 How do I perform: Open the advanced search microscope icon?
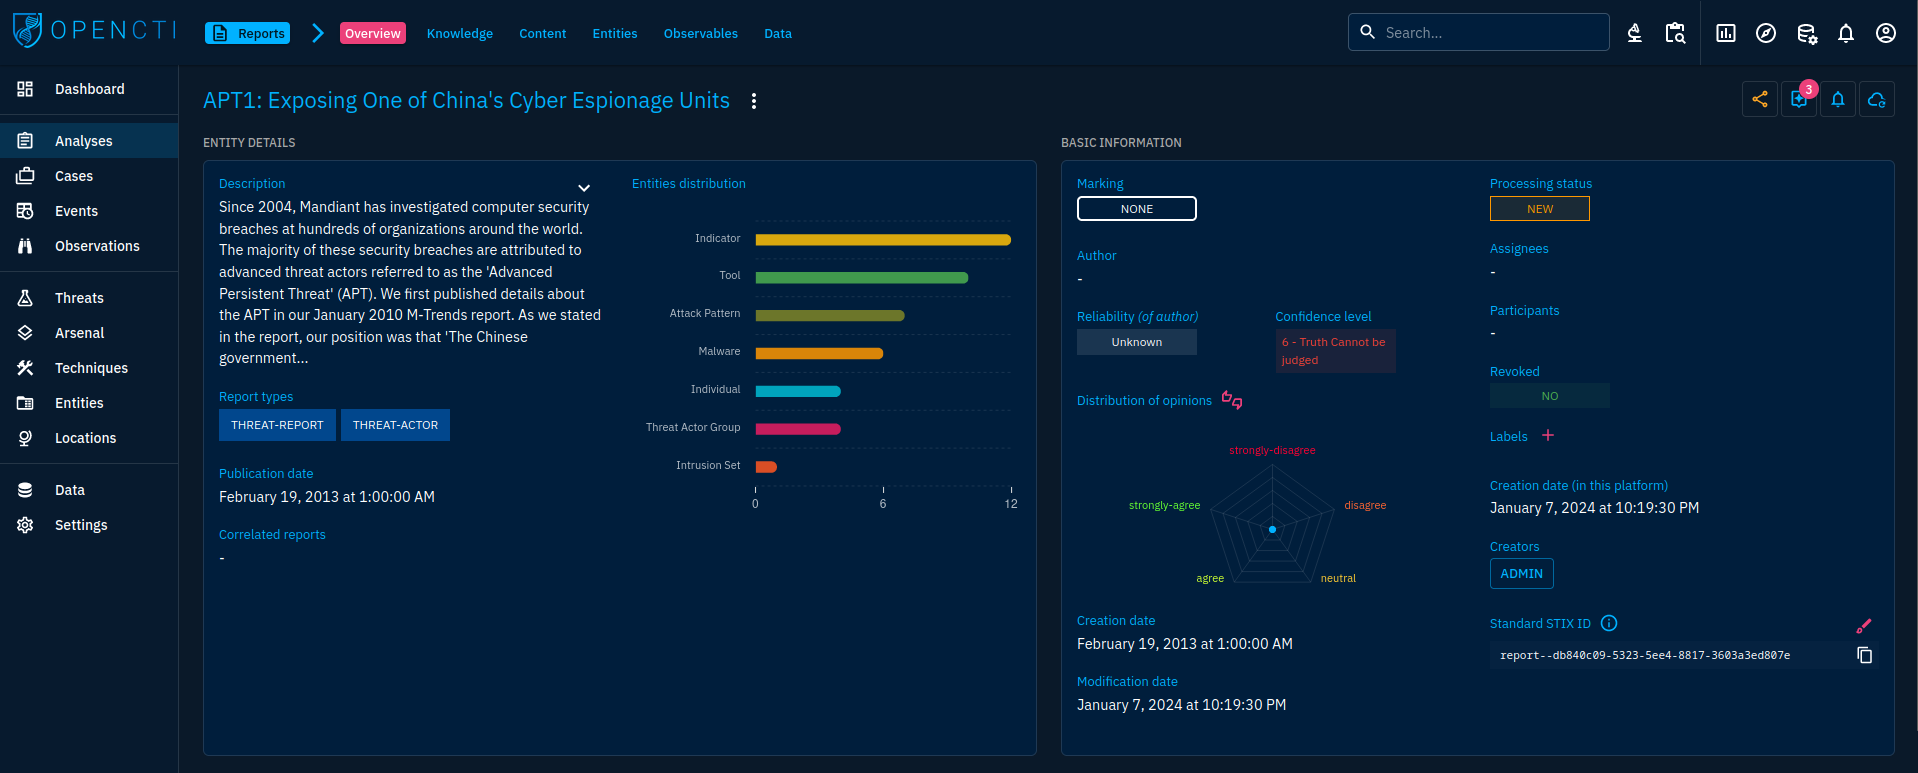pyautogui.click(x=1635, y=33)
